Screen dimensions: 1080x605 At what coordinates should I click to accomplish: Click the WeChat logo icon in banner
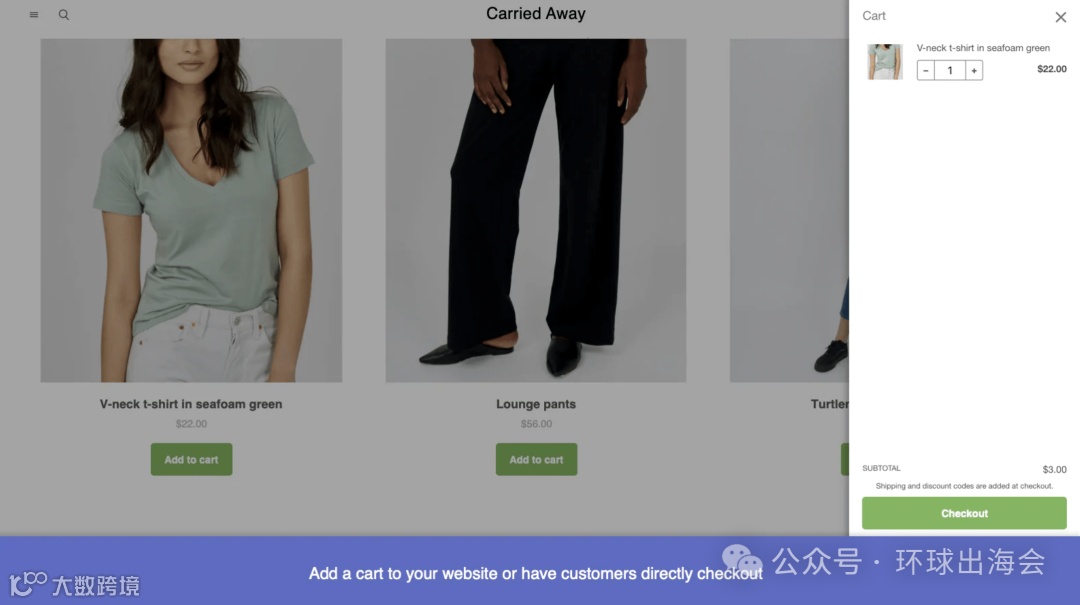pos(742,561)
